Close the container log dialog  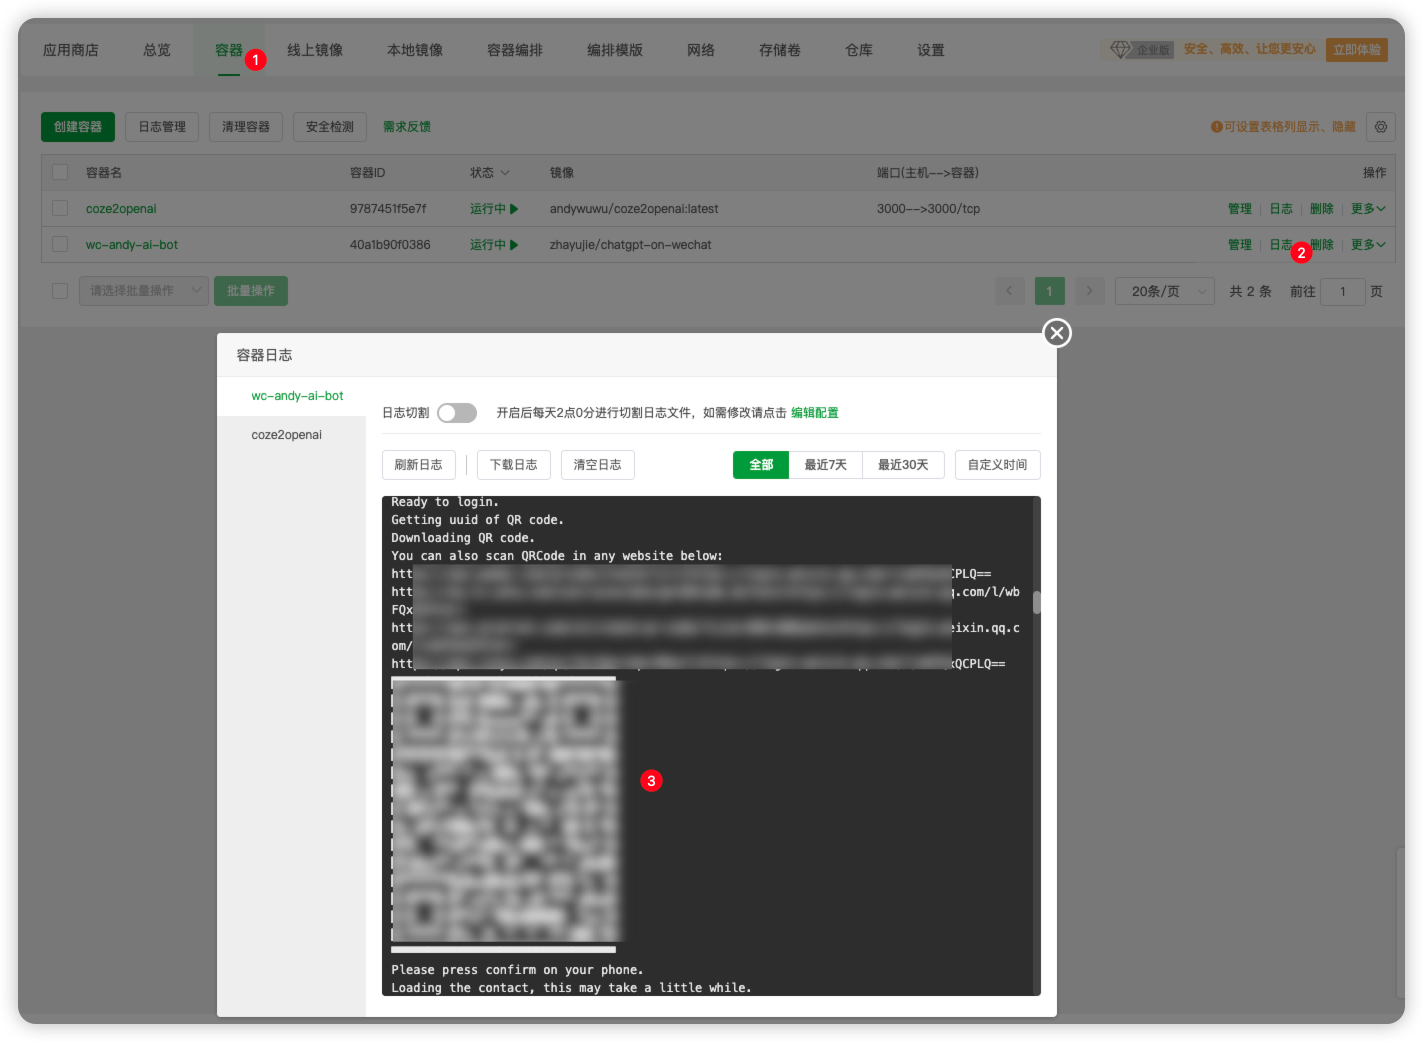1057,333
